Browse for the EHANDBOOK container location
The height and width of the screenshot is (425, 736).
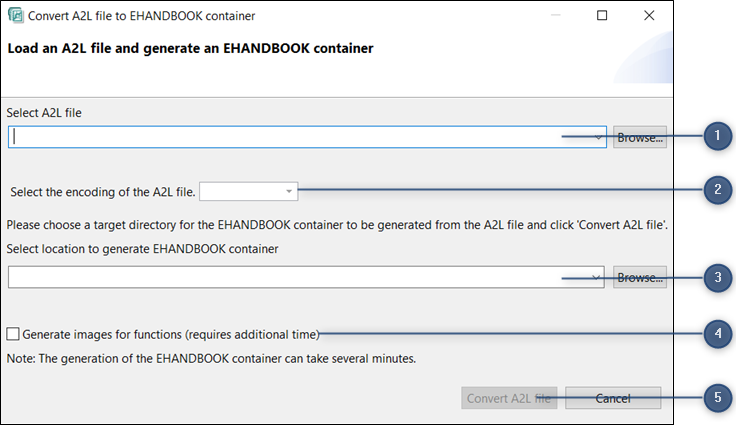coord(640,277)
